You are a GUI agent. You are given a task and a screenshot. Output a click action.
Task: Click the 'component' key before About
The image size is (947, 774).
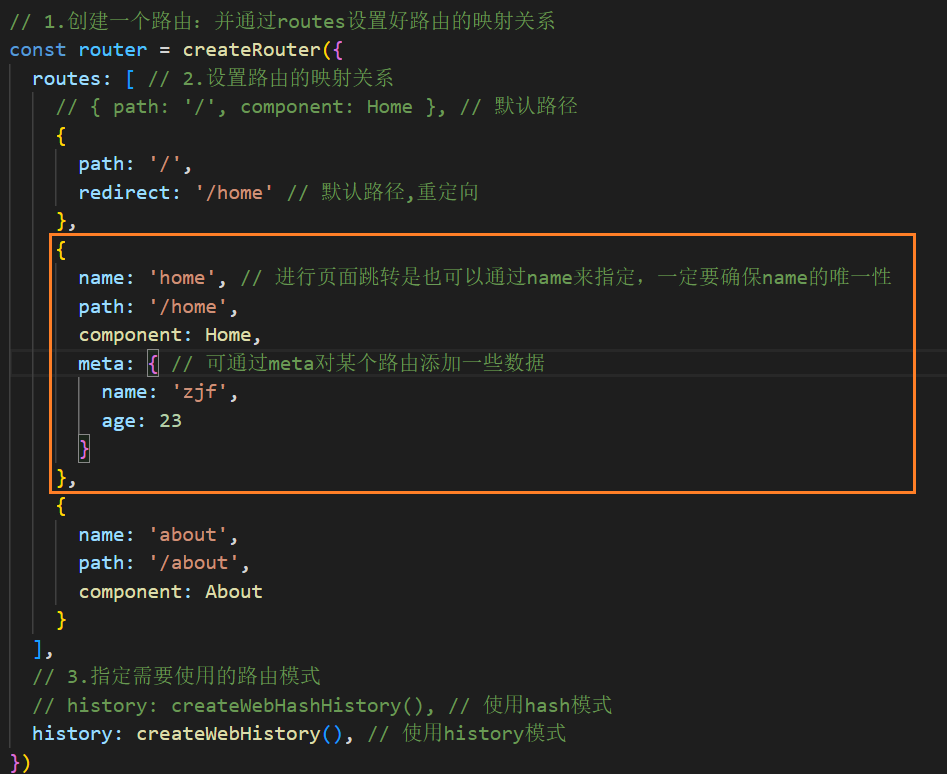tap(130, 592)
